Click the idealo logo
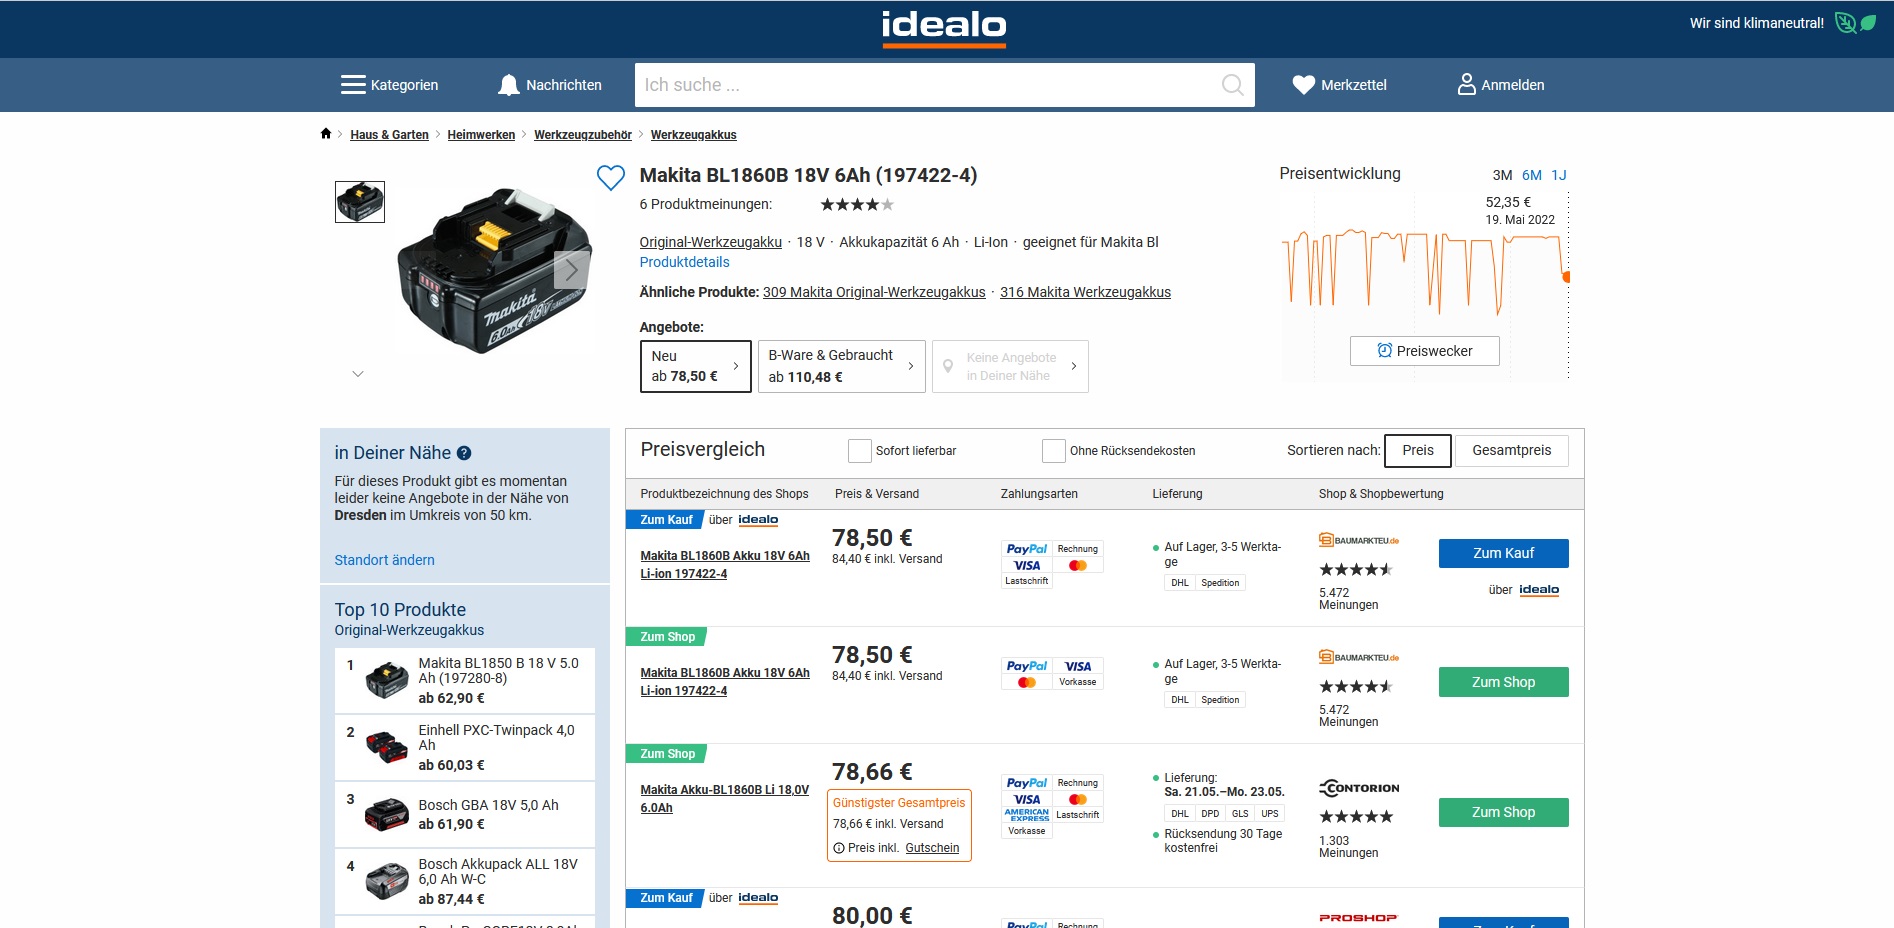Viewport: 1894px width, 928px height. [x=943, y=29]
